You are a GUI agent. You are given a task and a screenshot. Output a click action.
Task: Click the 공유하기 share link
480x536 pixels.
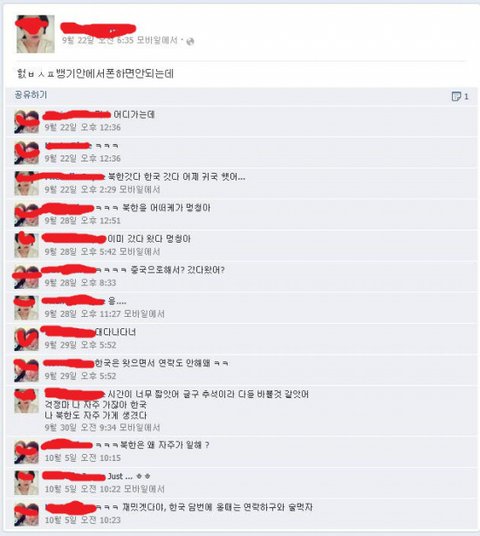click(x=31, y=95)
